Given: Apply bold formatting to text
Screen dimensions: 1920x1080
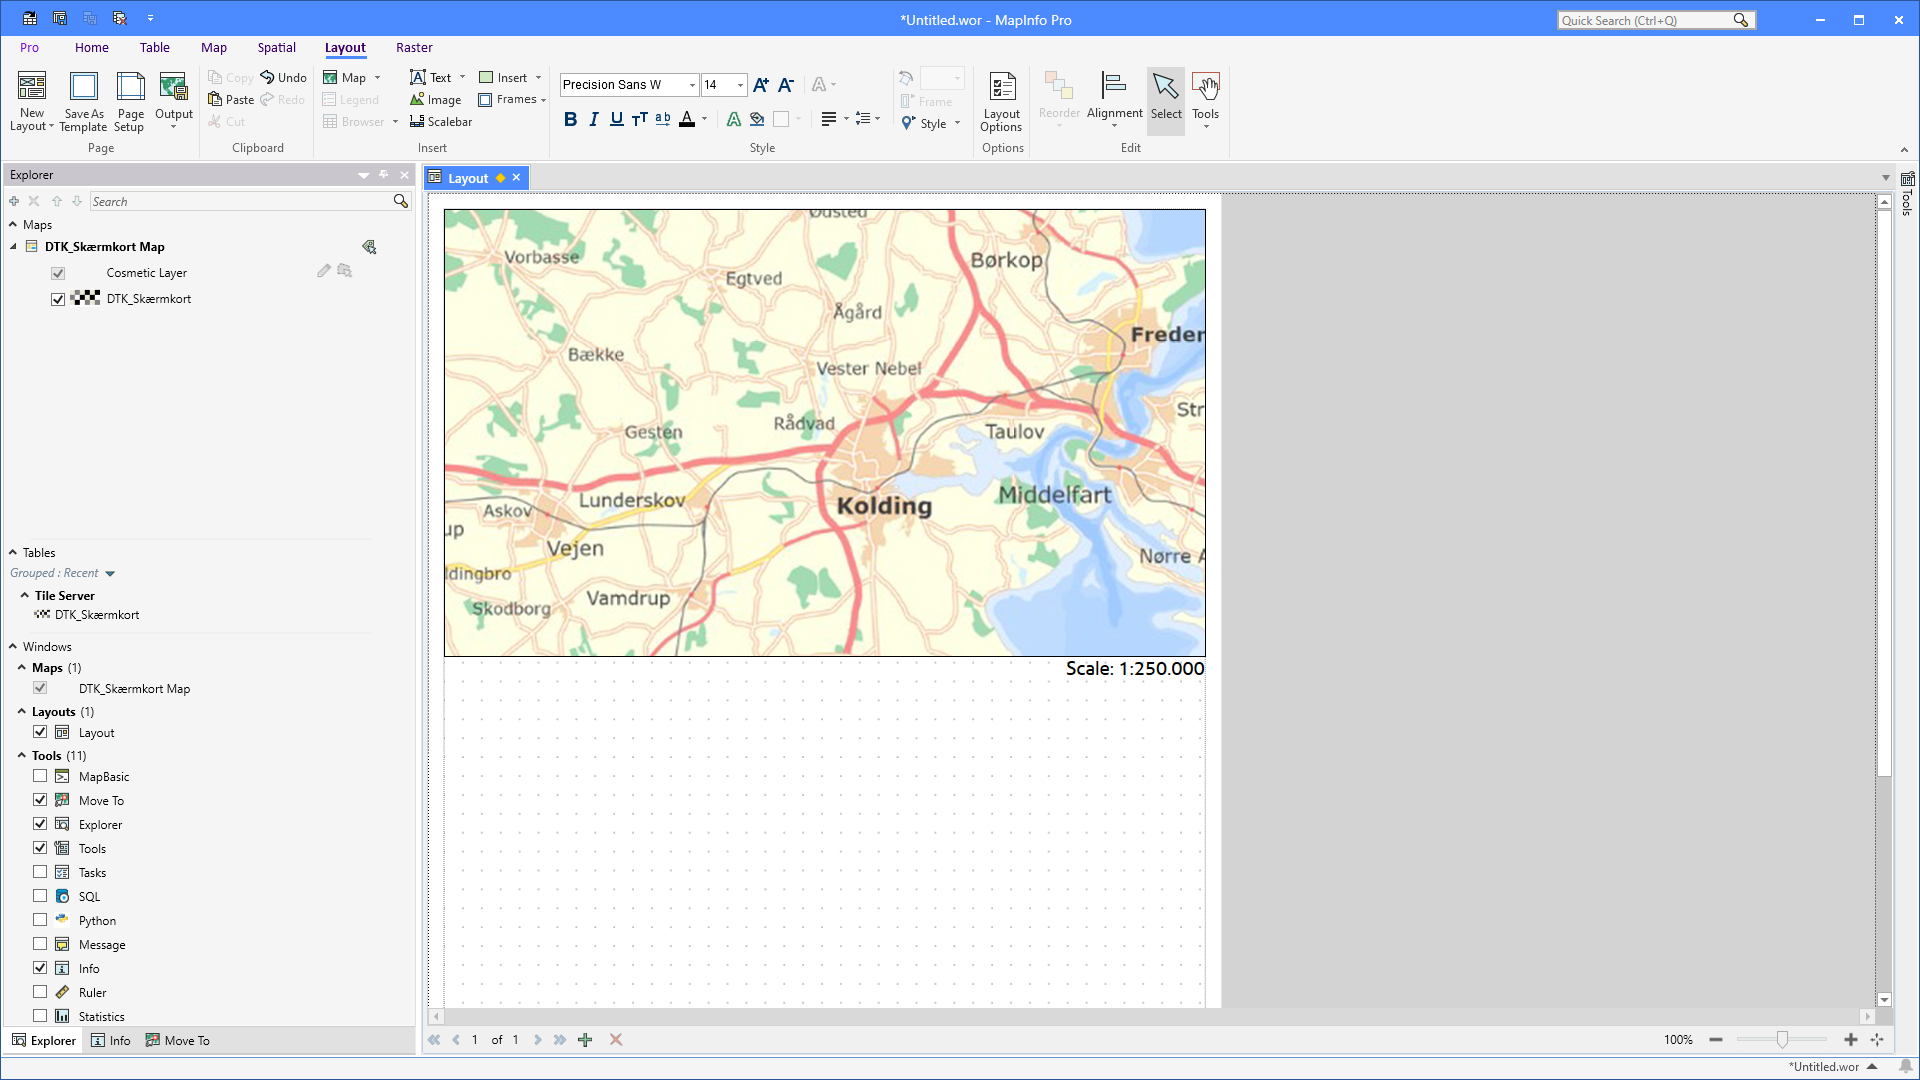Looking at the screenshot, I should (571, 118).
